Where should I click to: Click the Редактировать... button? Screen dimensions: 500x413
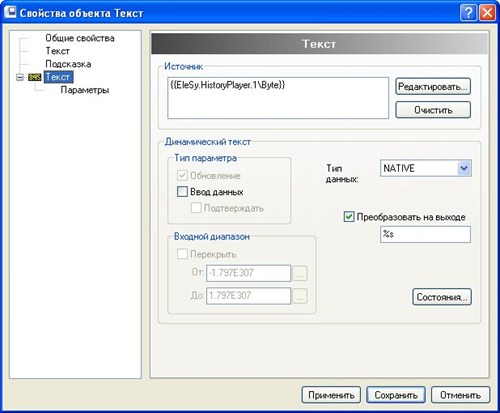[x=433, y=87]
